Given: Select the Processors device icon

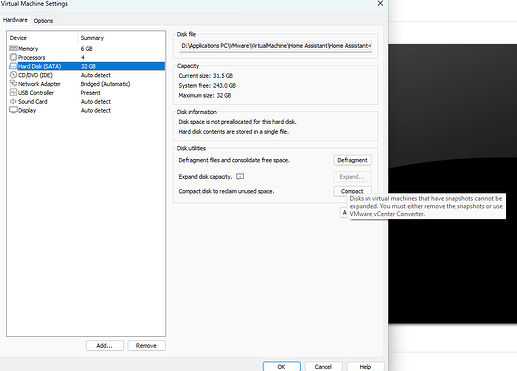Looking at the screenshot, I should (x=13, y=57).
